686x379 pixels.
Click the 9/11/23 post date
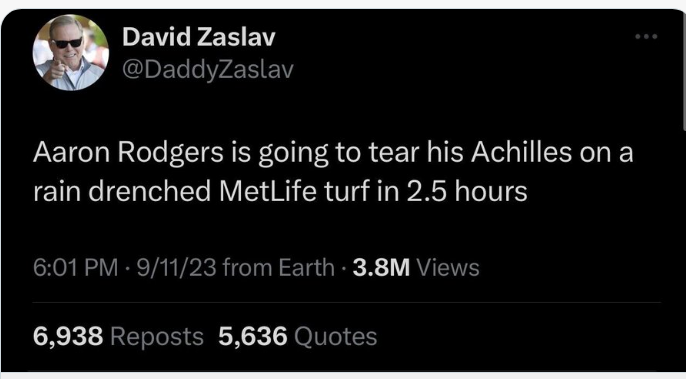177,267
